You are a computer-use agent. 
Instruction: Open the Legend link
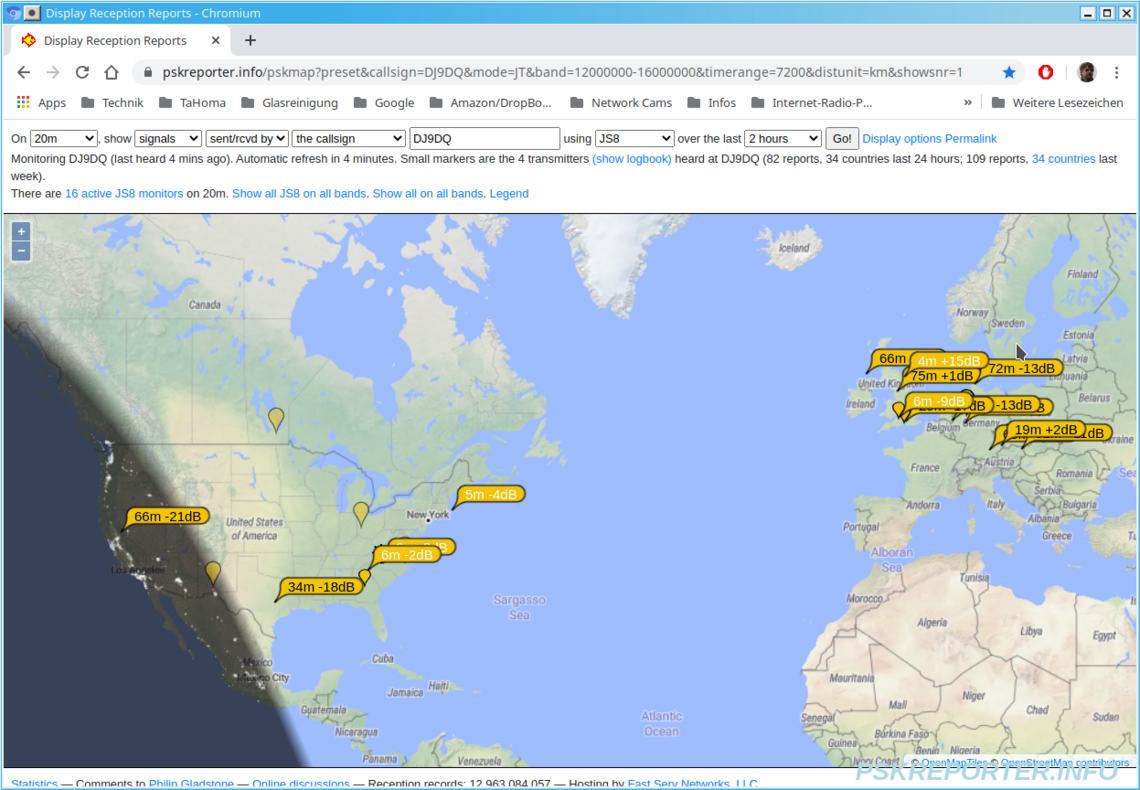coord(509,193)
